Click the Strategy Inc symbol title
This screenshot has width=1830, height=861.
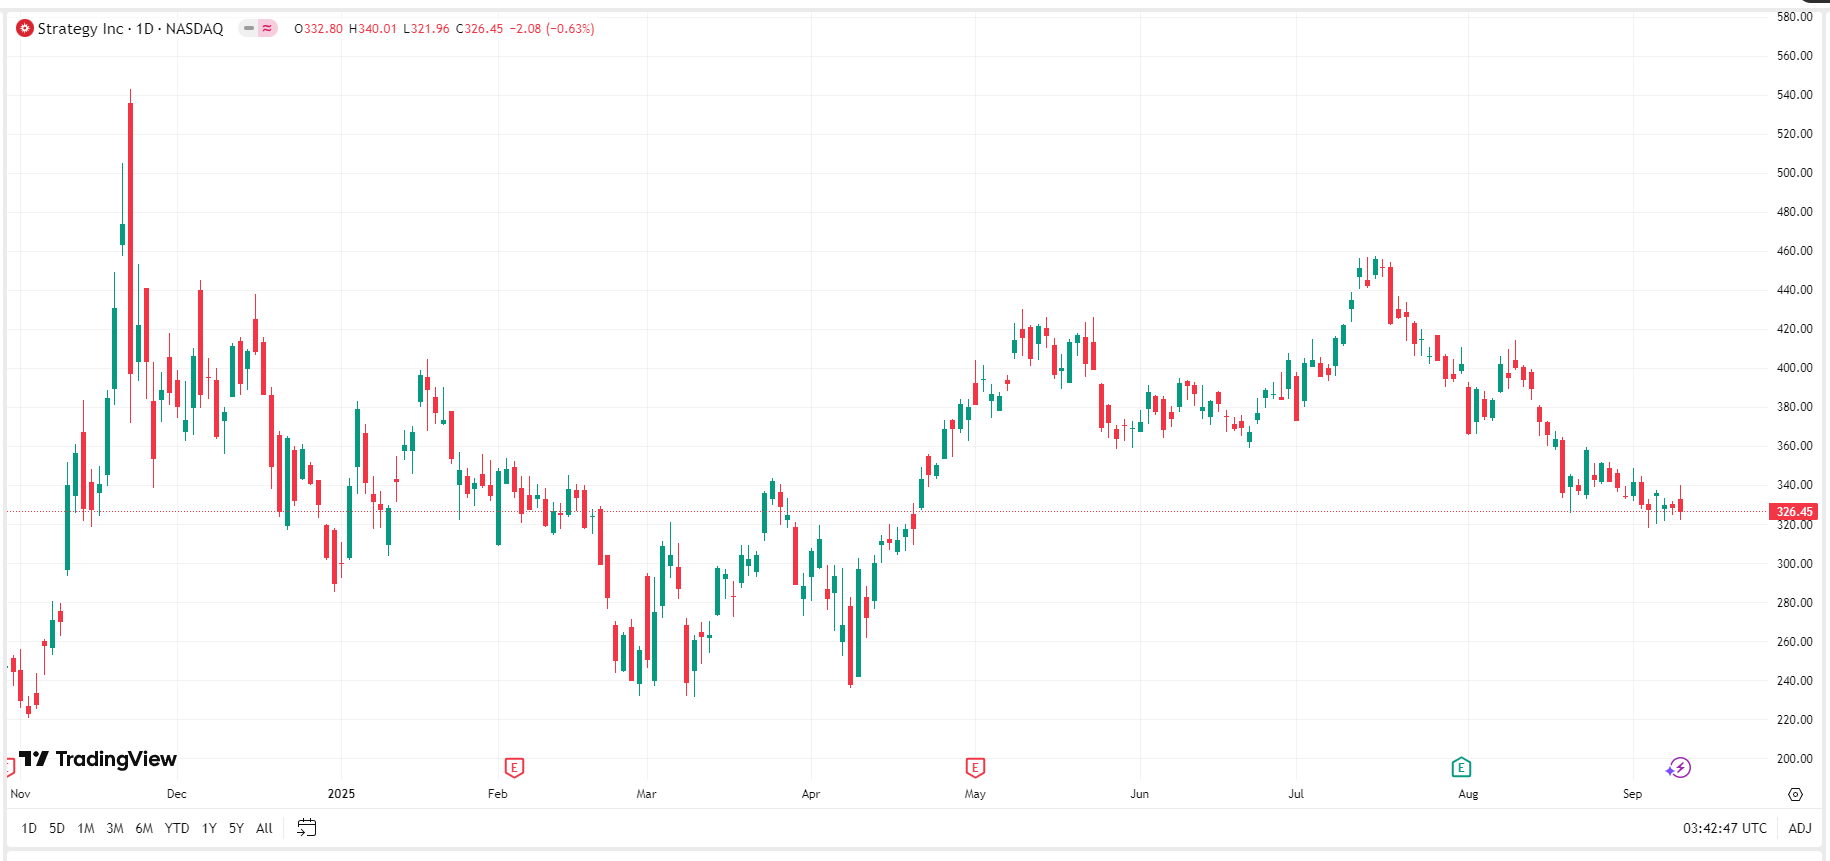tap(130, 29)
